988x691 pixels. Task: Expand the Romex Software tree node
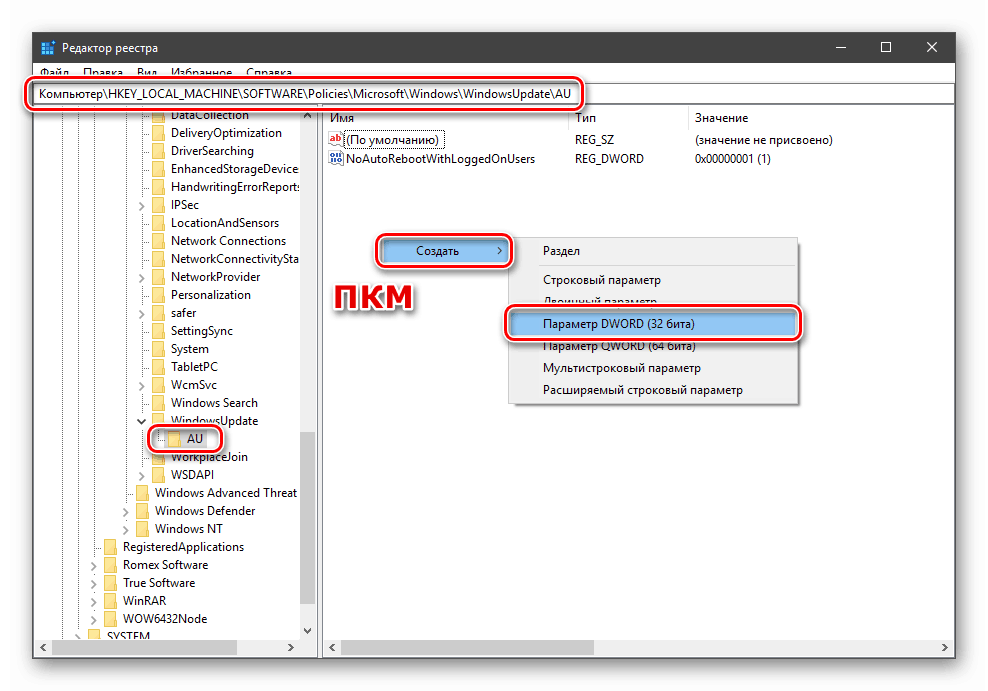tap(94, 566)
